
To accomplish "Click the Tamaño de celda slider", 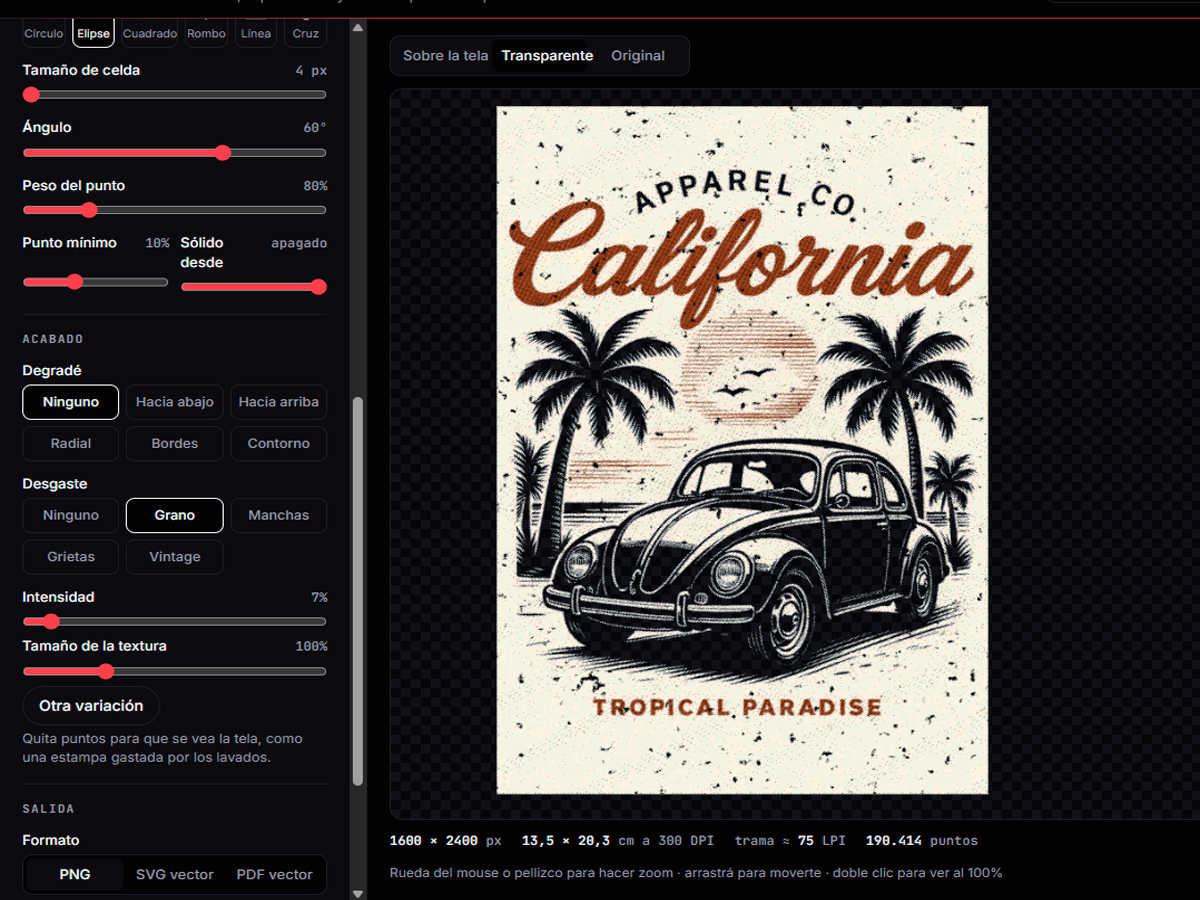I will (x=175, y=95).
